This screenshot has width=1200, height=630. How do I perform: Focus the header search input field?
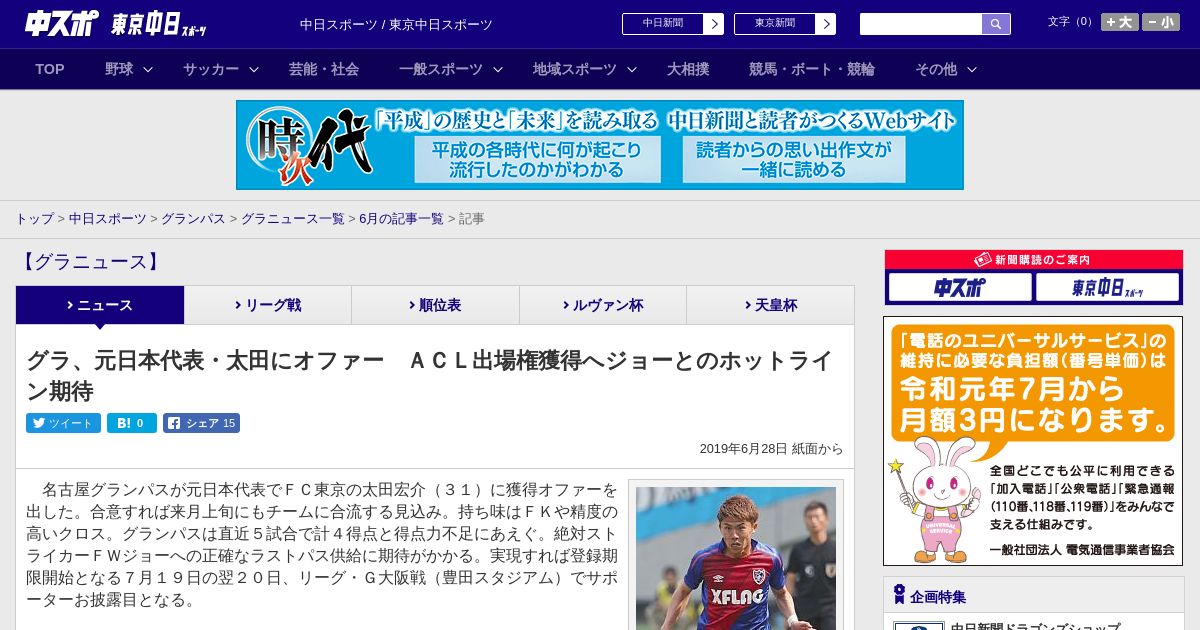921,24
